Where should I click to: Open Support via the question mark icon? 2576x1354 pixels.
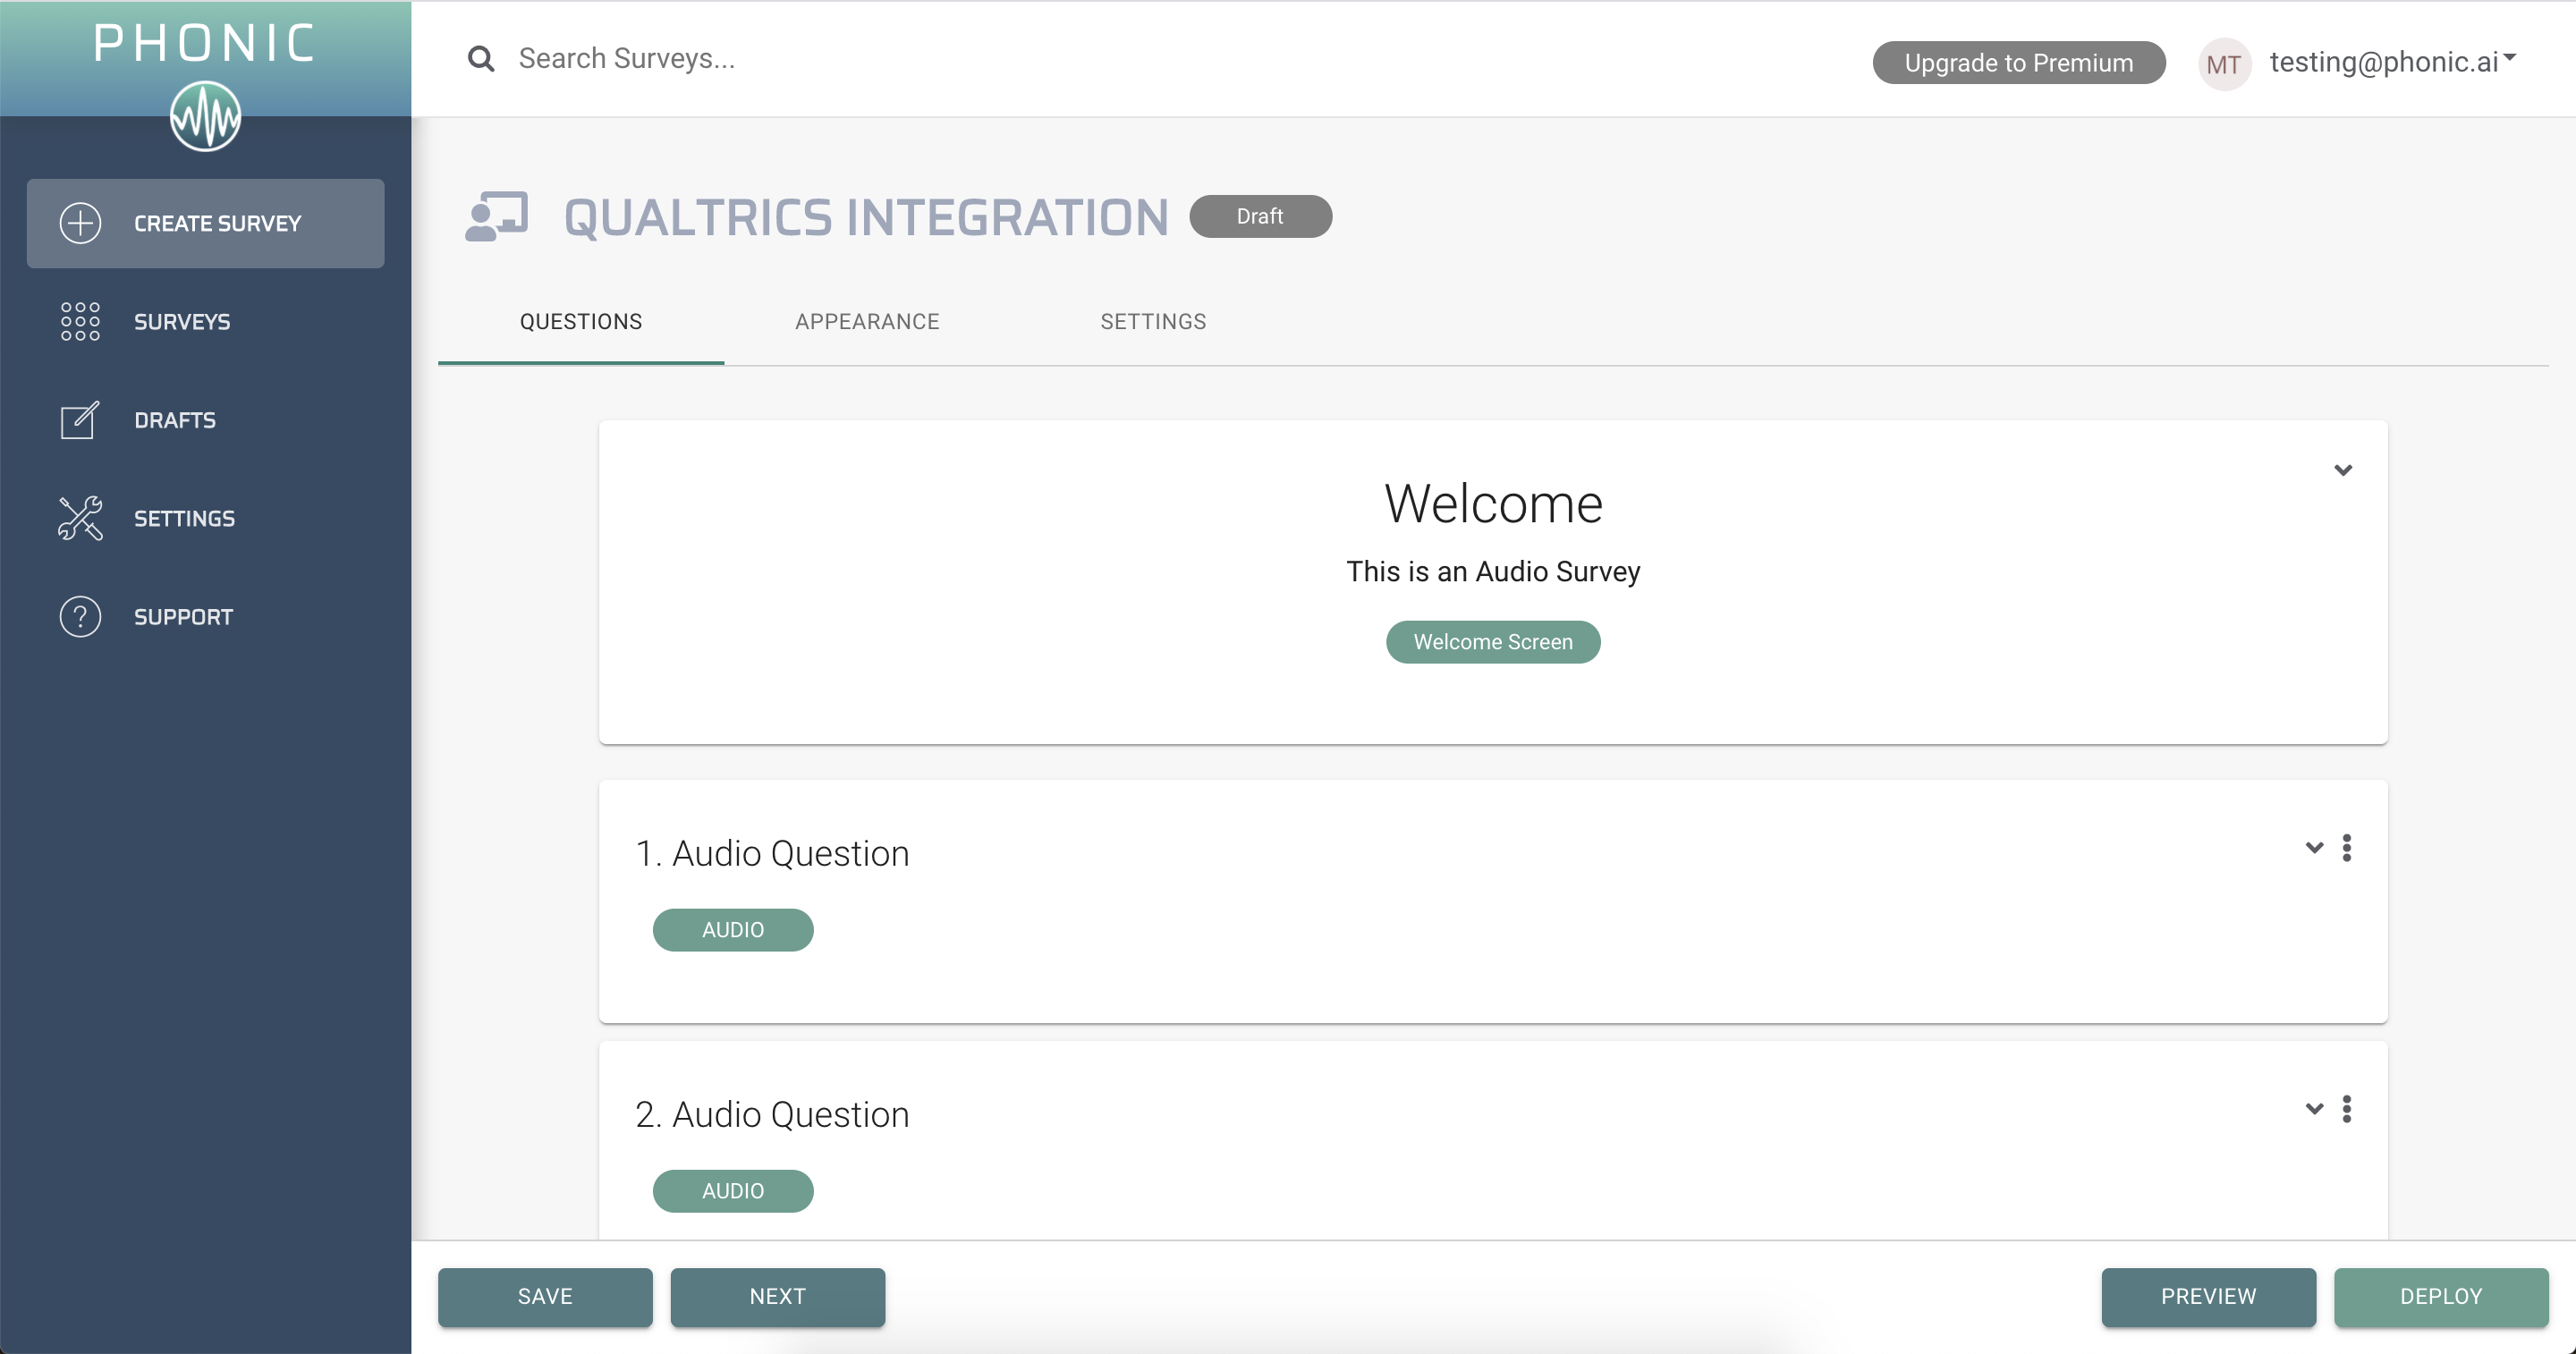pyautogui.click(x=79, y=616)
